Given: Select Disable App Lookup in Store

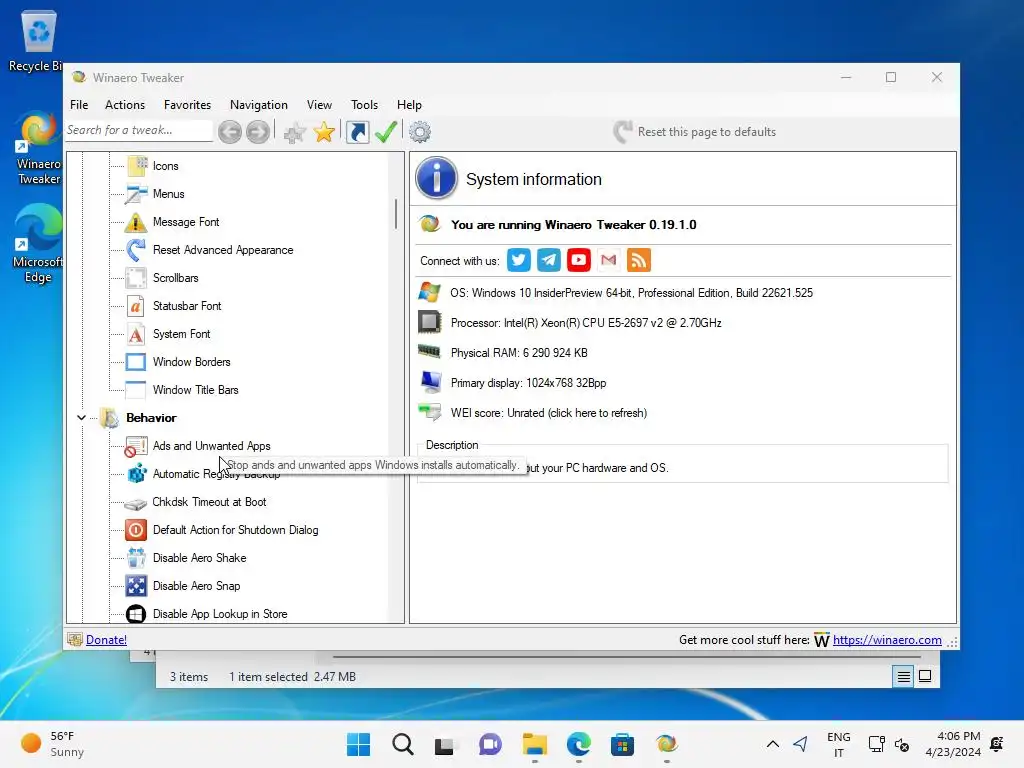Looking at the screenshot, I should click(x=219, y=615).
